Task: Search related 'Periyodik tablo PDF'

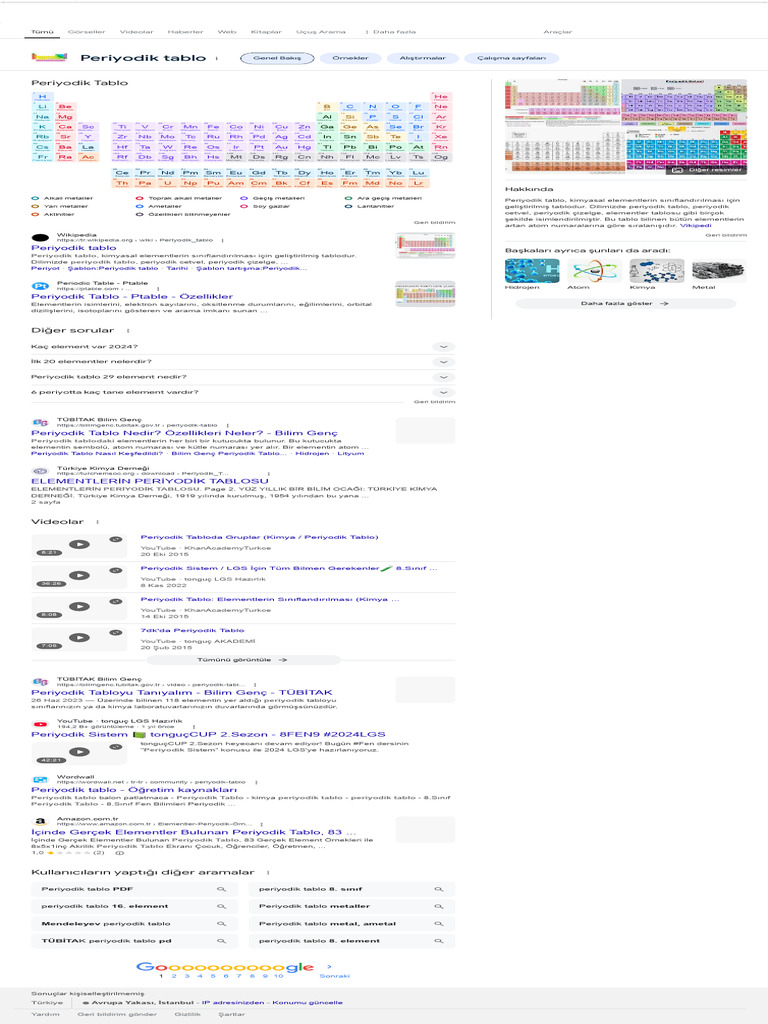Action: point(134,889)
